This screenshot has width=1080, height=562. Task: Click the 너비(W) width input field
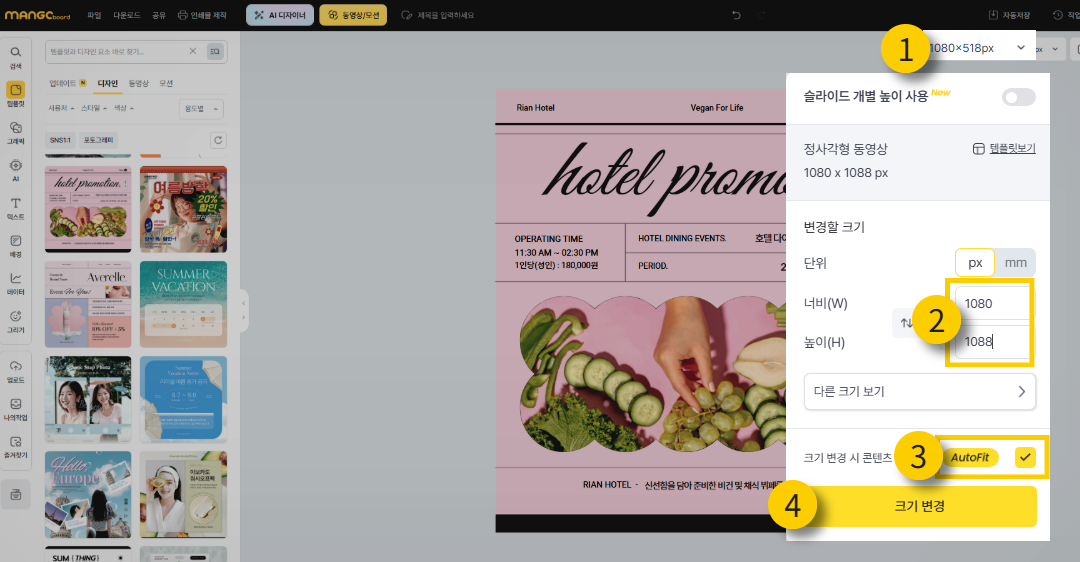(x=989, y=302)
